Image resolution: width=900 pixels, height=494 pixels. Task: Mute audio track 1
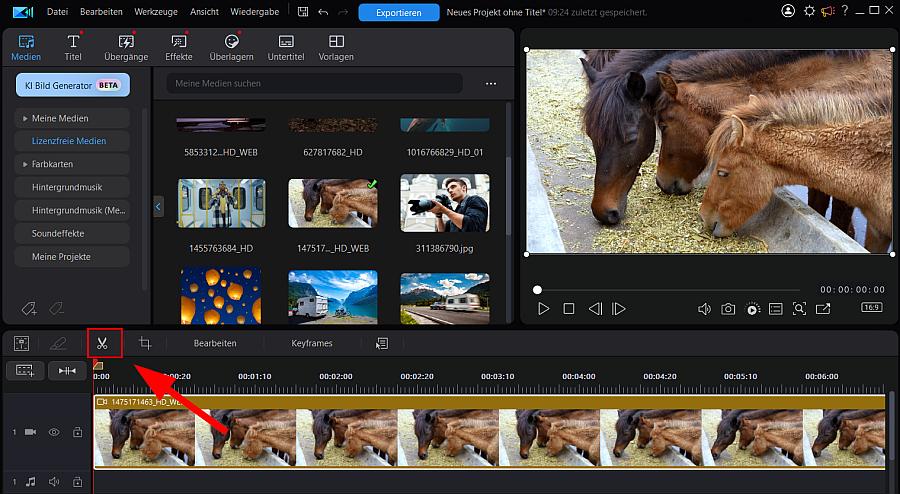point(54,481)
